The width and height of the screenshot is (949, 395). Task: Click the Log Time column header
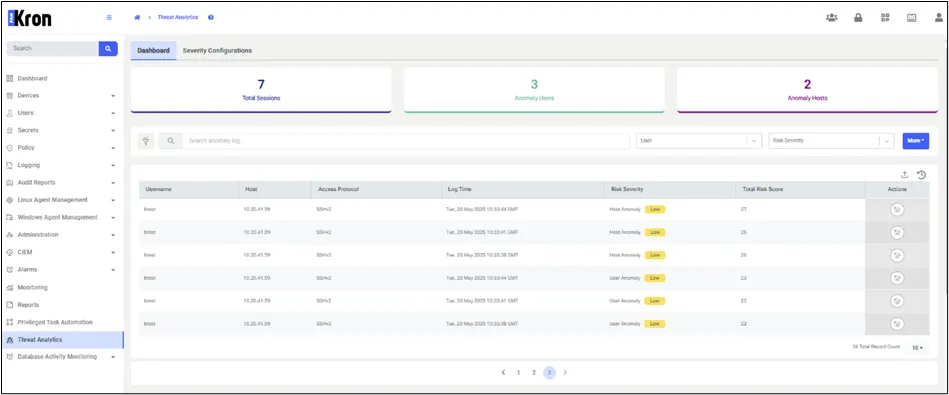pos(522,189)
